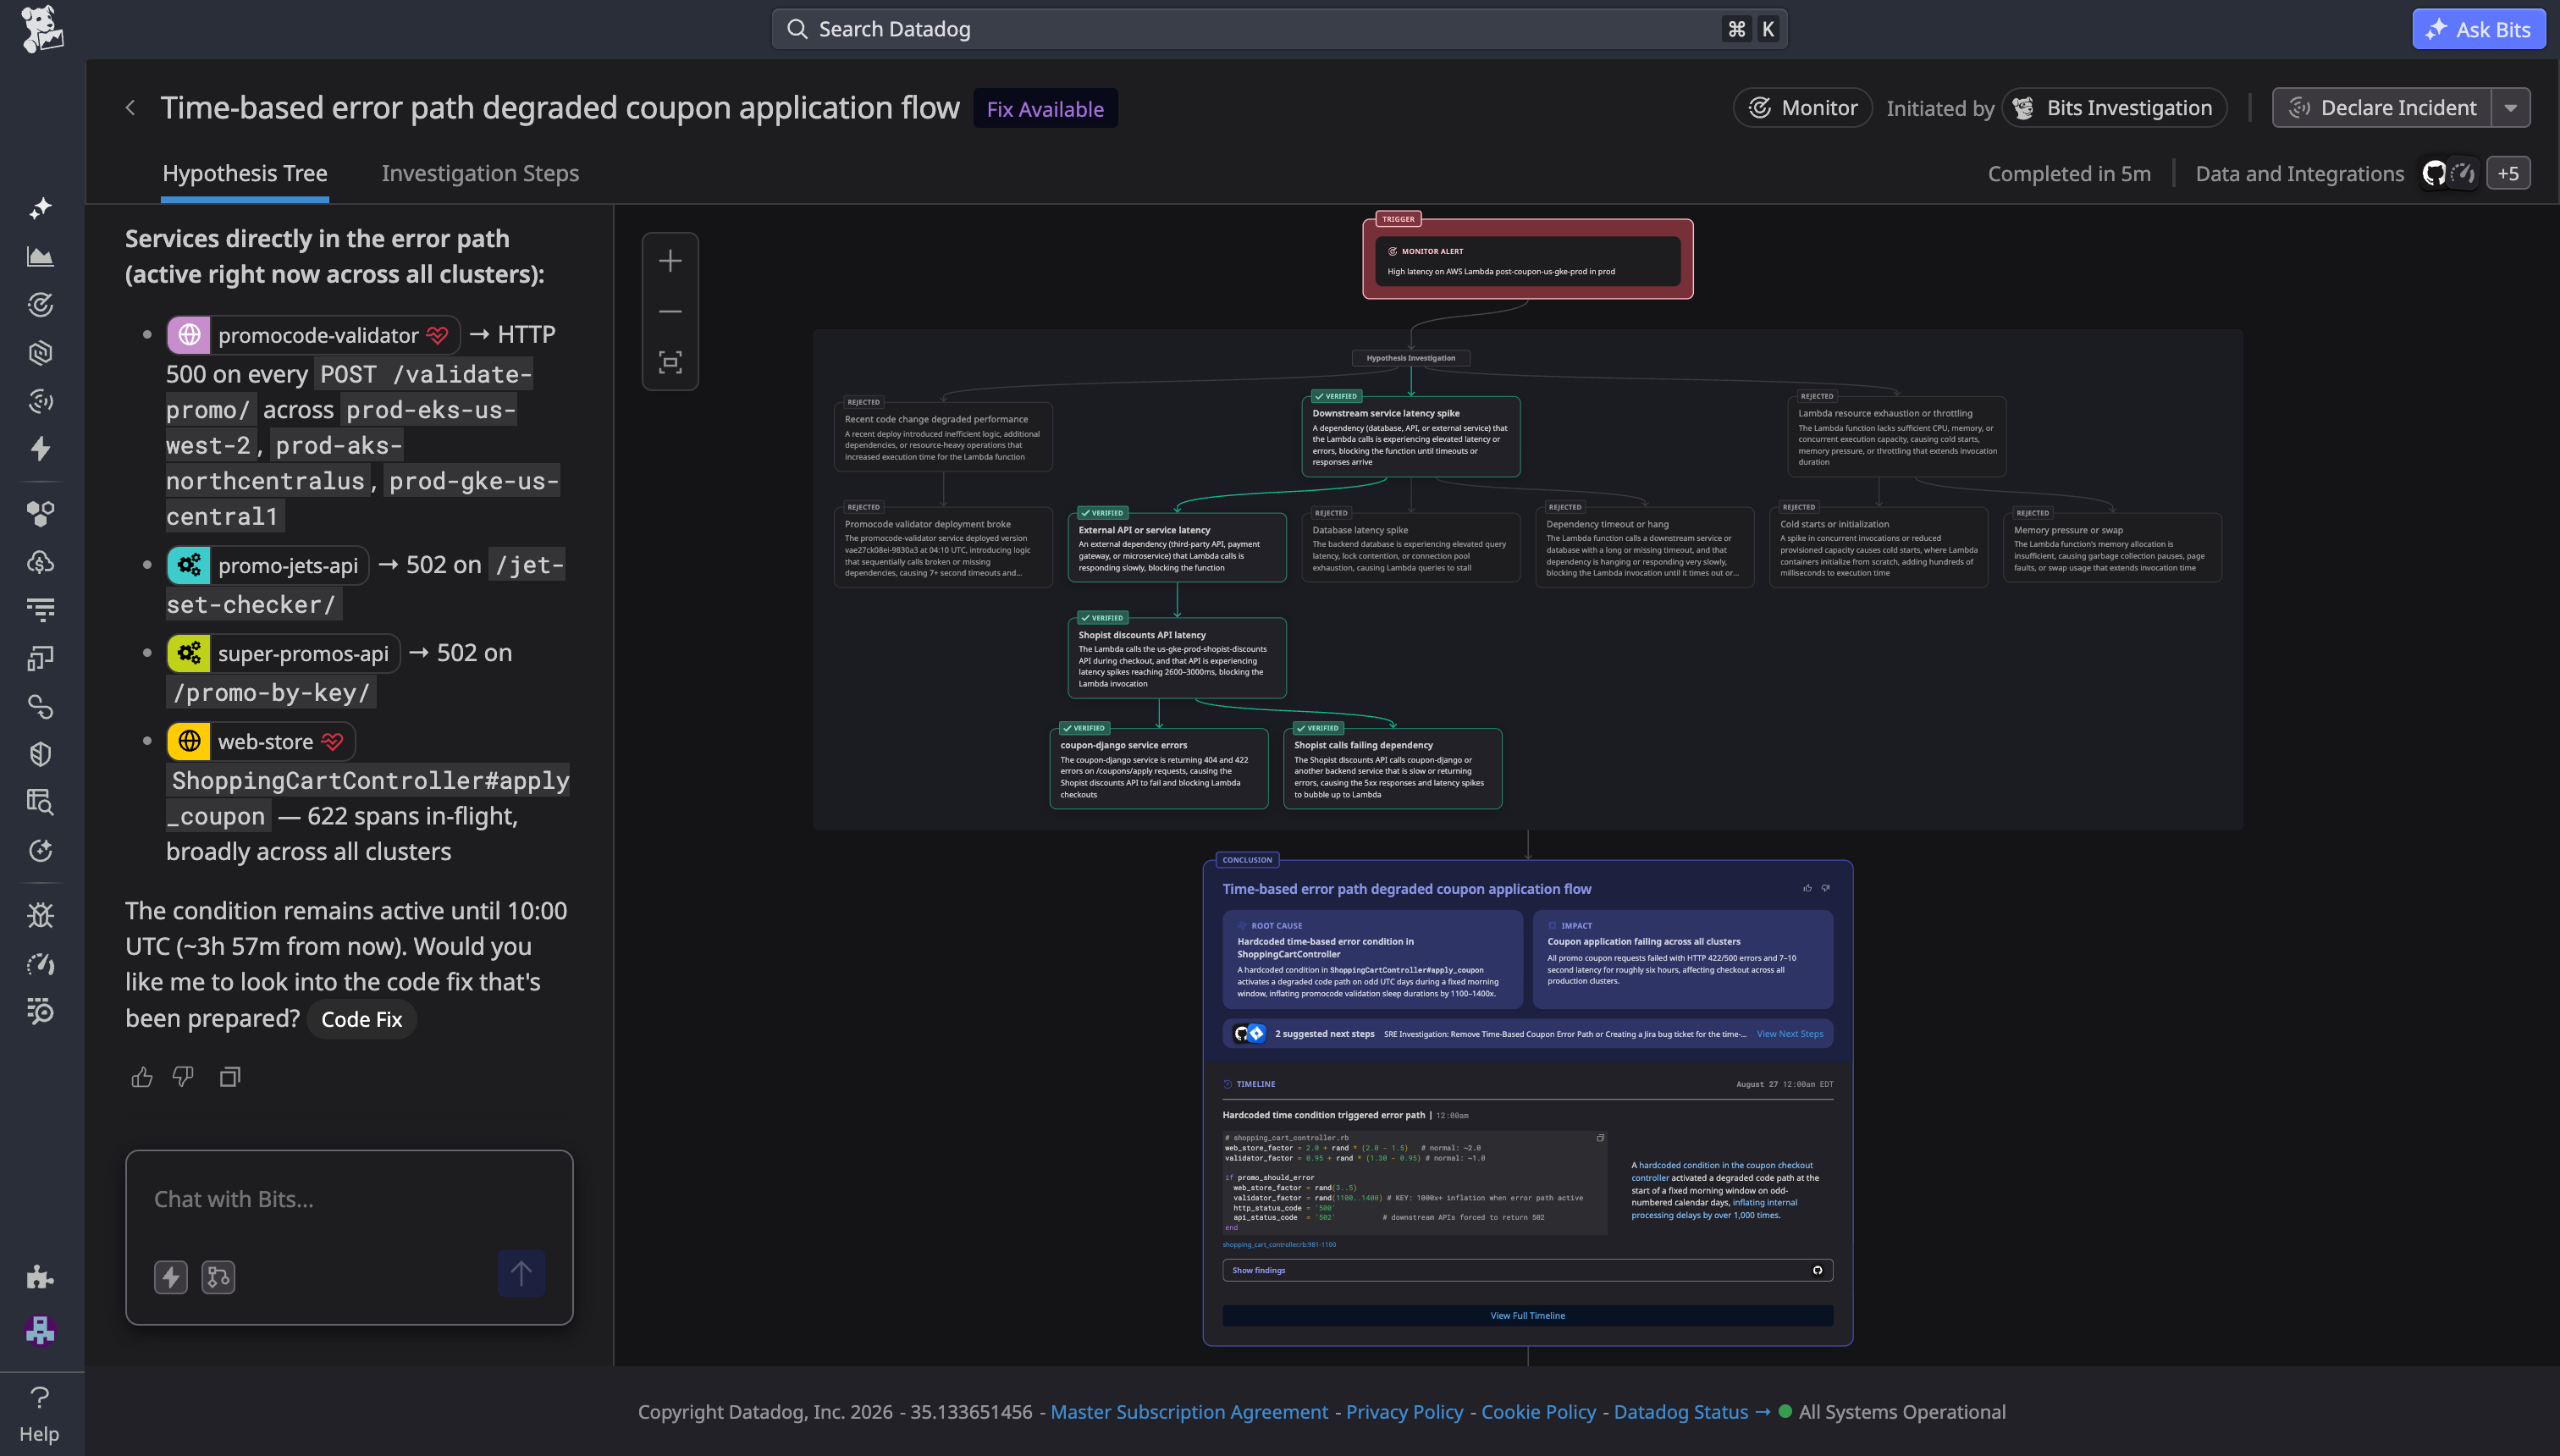Open View Next Steps link
The width and height of the screenshot is (2560, 1456).
pyautogui.click(x=1789, y=1034)
